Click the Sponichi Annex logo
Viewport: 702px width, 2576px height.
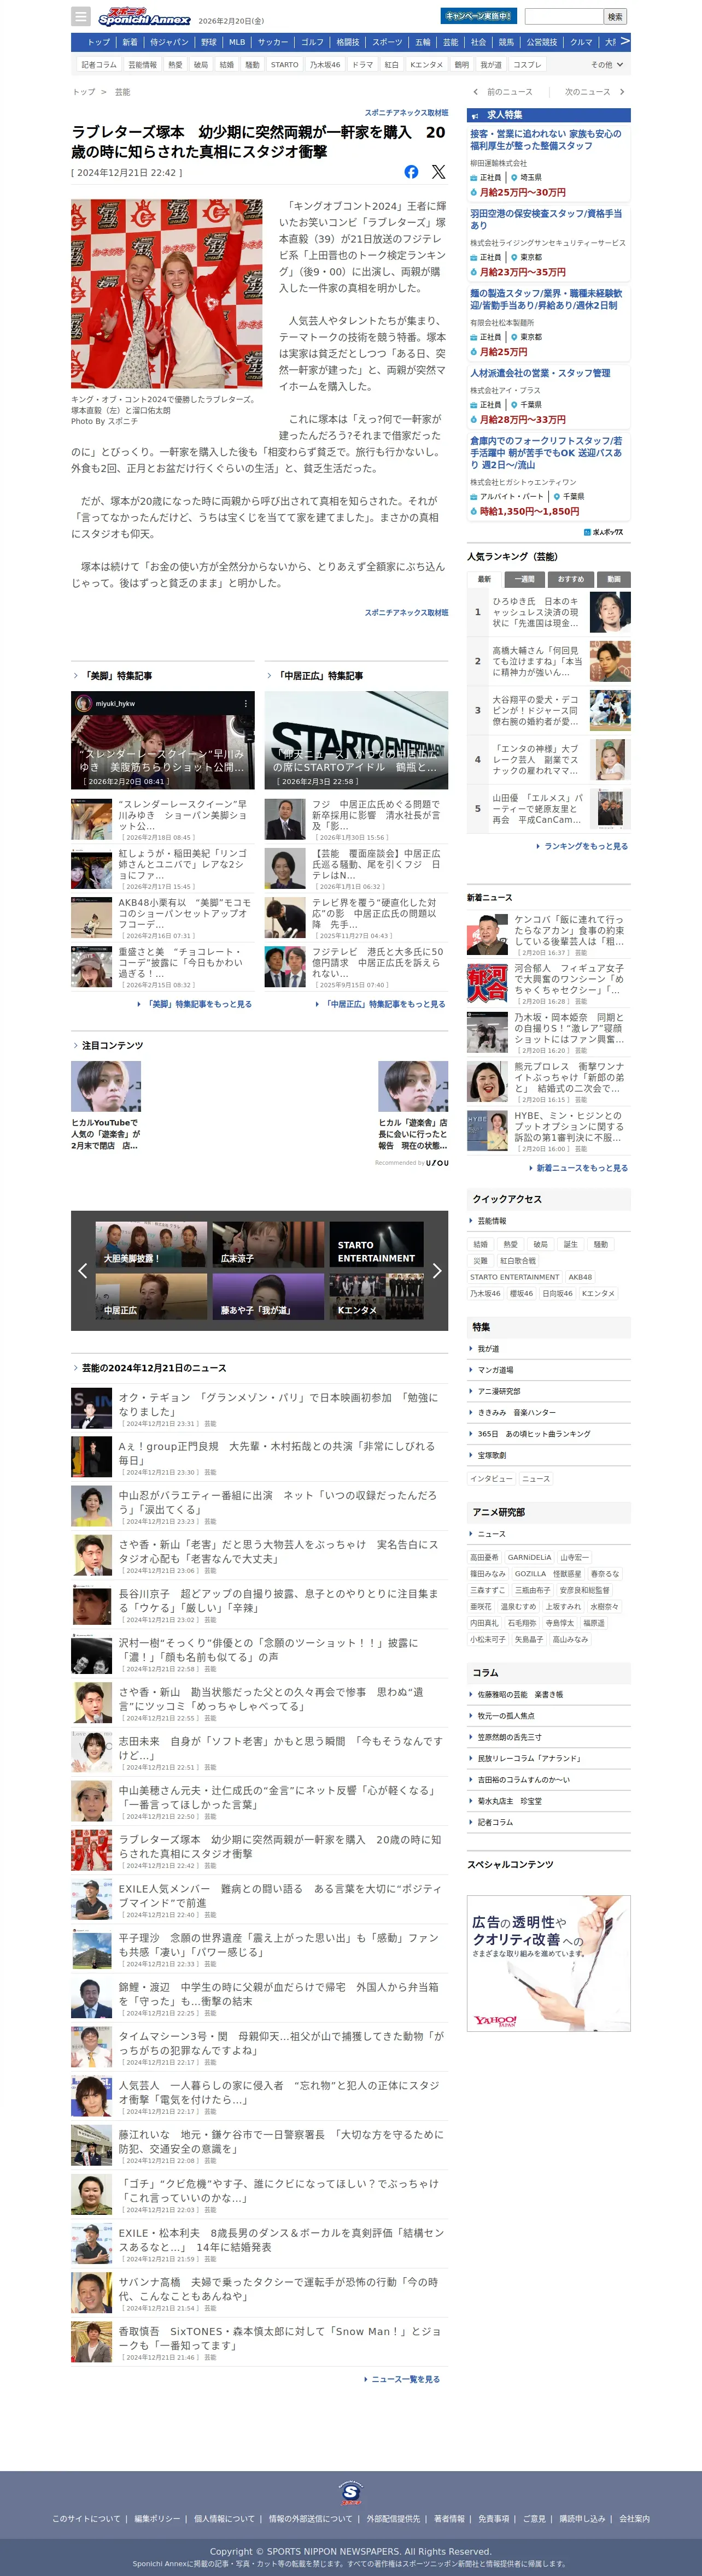[144, 17]
